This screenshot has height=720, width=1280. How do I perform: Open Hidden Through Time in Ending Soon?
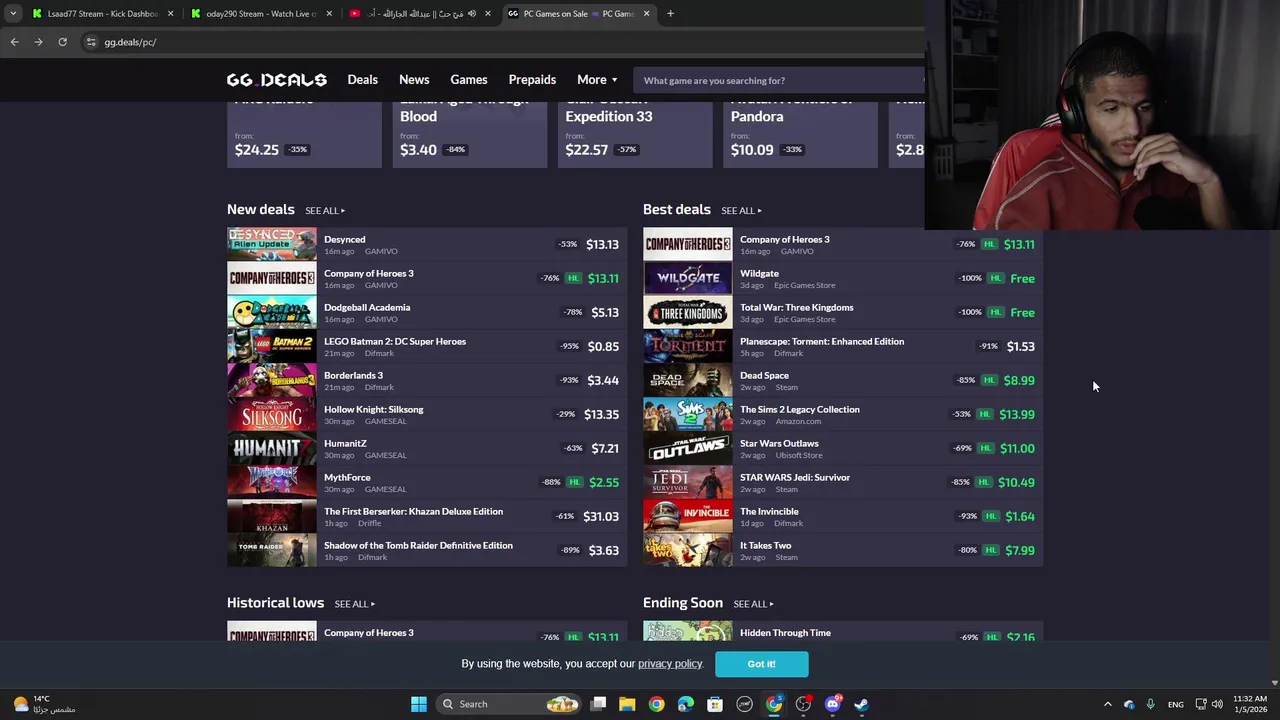pyautogui.click(x=785, y=632)
